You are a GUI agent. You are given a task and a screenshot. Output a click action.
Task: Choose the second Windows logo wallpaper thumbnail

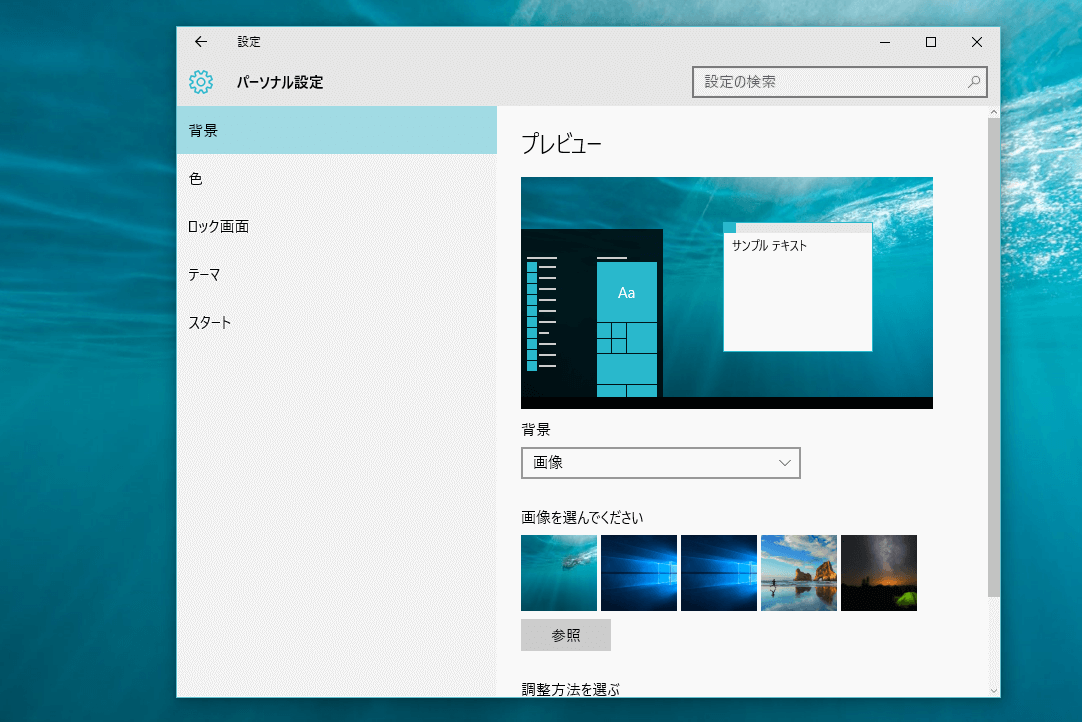719,573
